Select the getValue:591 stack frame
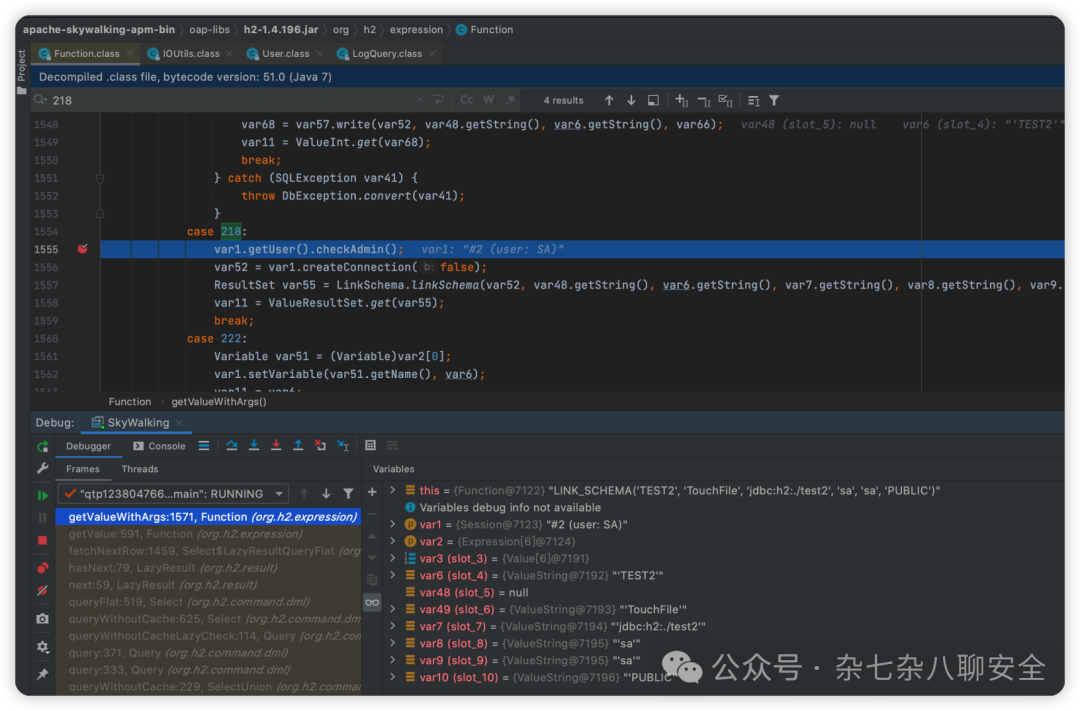Viewport: 1080px width, 711px height. [x=208, y=534]
